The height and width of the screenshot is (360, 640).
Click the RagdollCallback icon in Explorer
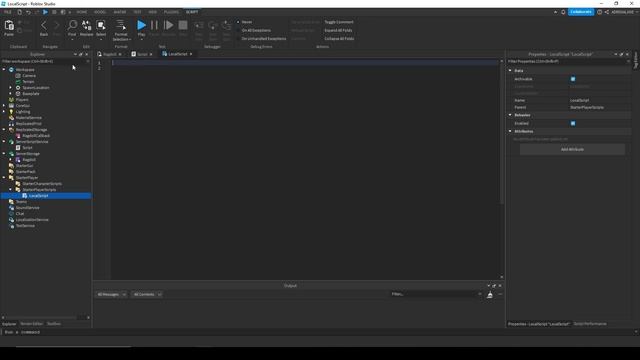click(18, 136)
